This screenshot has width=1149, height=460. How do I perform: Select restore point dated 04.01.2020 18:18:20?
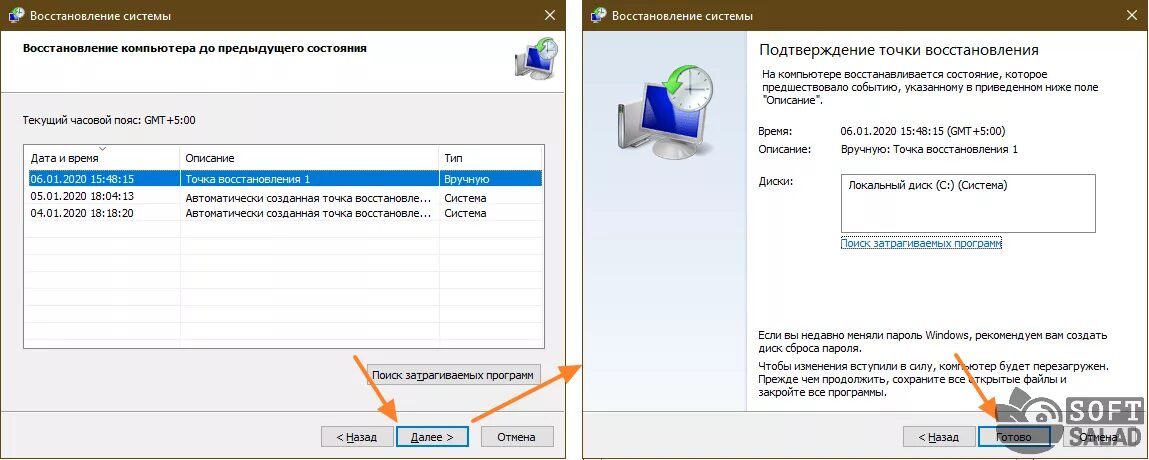[283, 213]
